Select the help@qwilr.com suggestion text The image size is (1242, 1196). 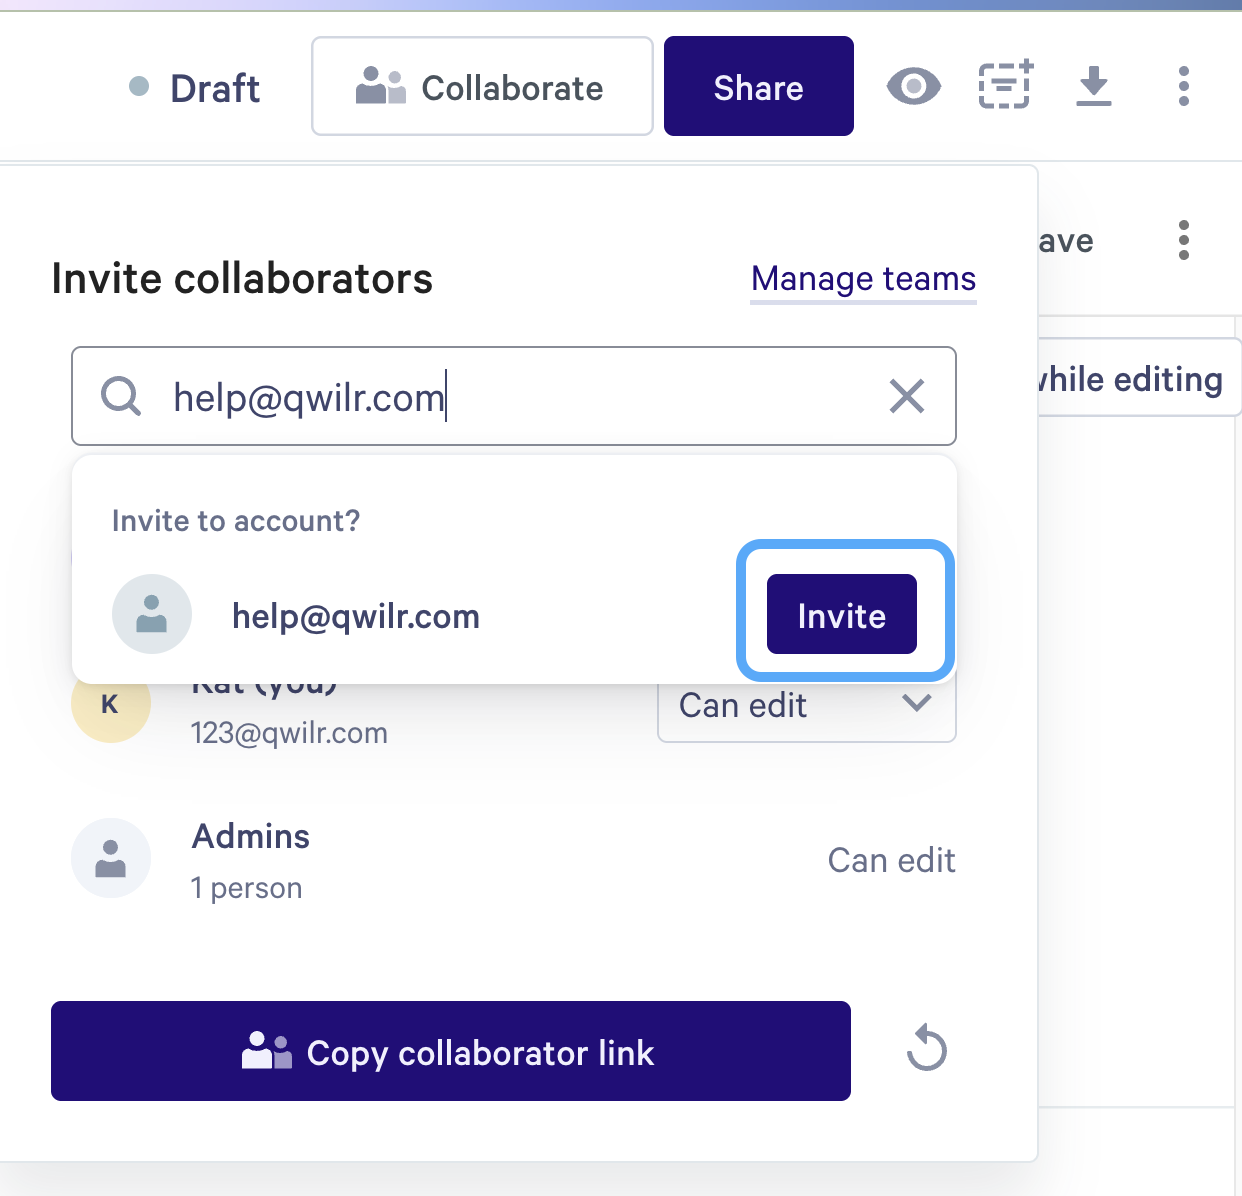[356, 616]
